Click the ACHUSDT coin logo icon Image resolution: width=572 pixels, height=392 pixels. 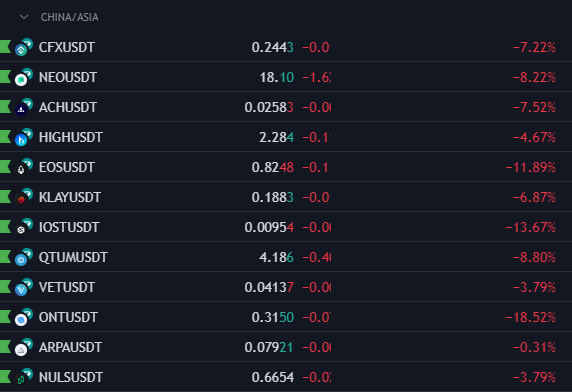tap(24, 107)
